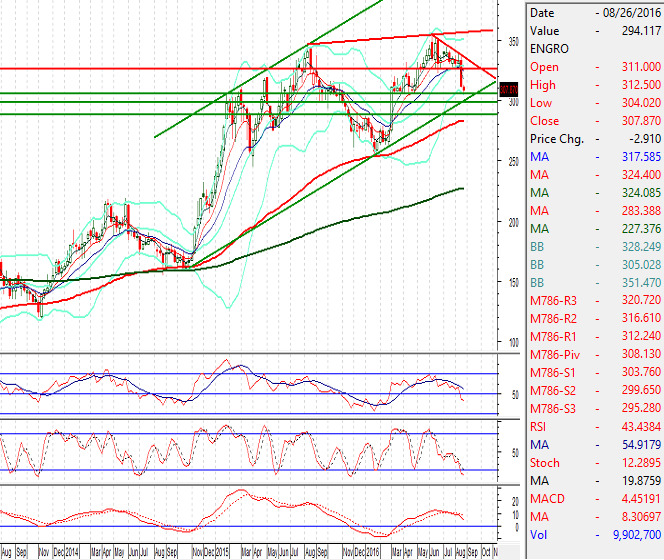Click the 350 price axis label

point(513,42)
